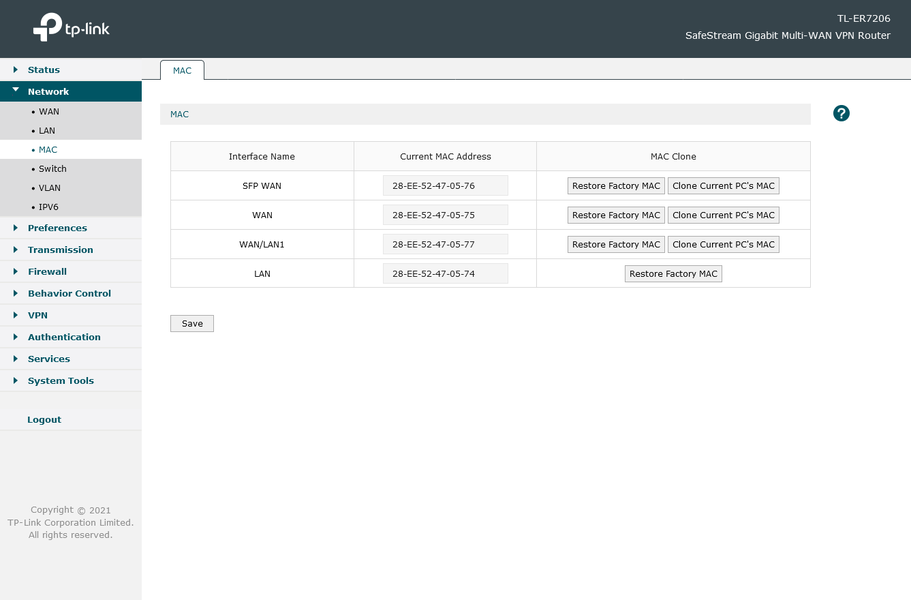911x600 pixels.
Task: Click the Save button
Action: click(x=192, y=324)
